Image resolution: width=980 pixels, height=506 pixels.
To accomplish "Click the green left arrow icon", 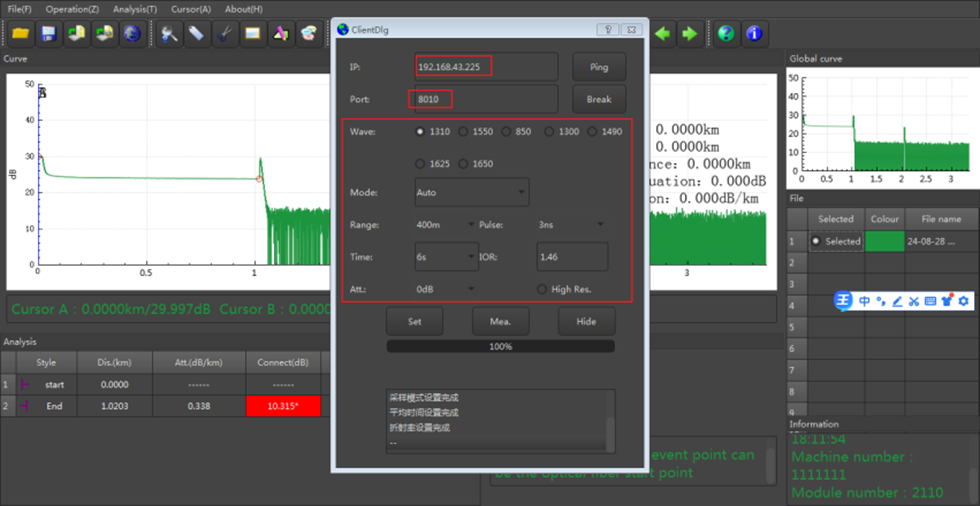I will 662,33.
